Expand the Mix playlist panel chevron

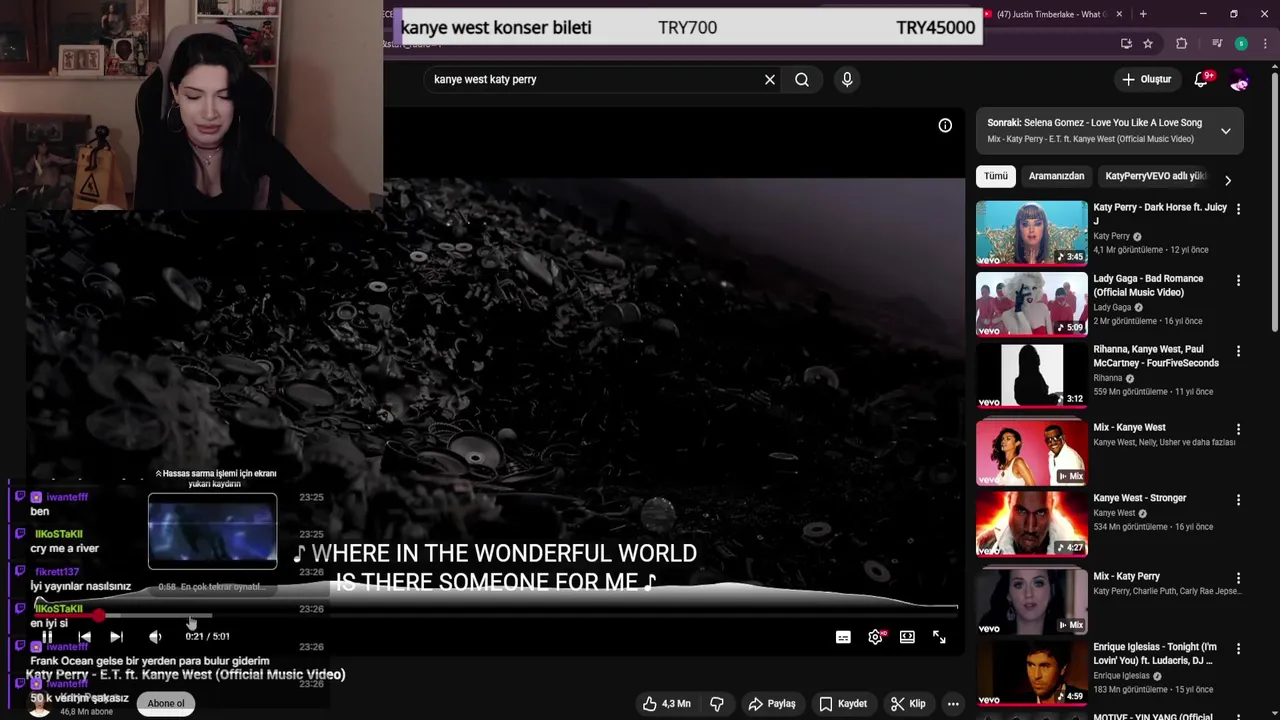click(x=1226, y=131)
